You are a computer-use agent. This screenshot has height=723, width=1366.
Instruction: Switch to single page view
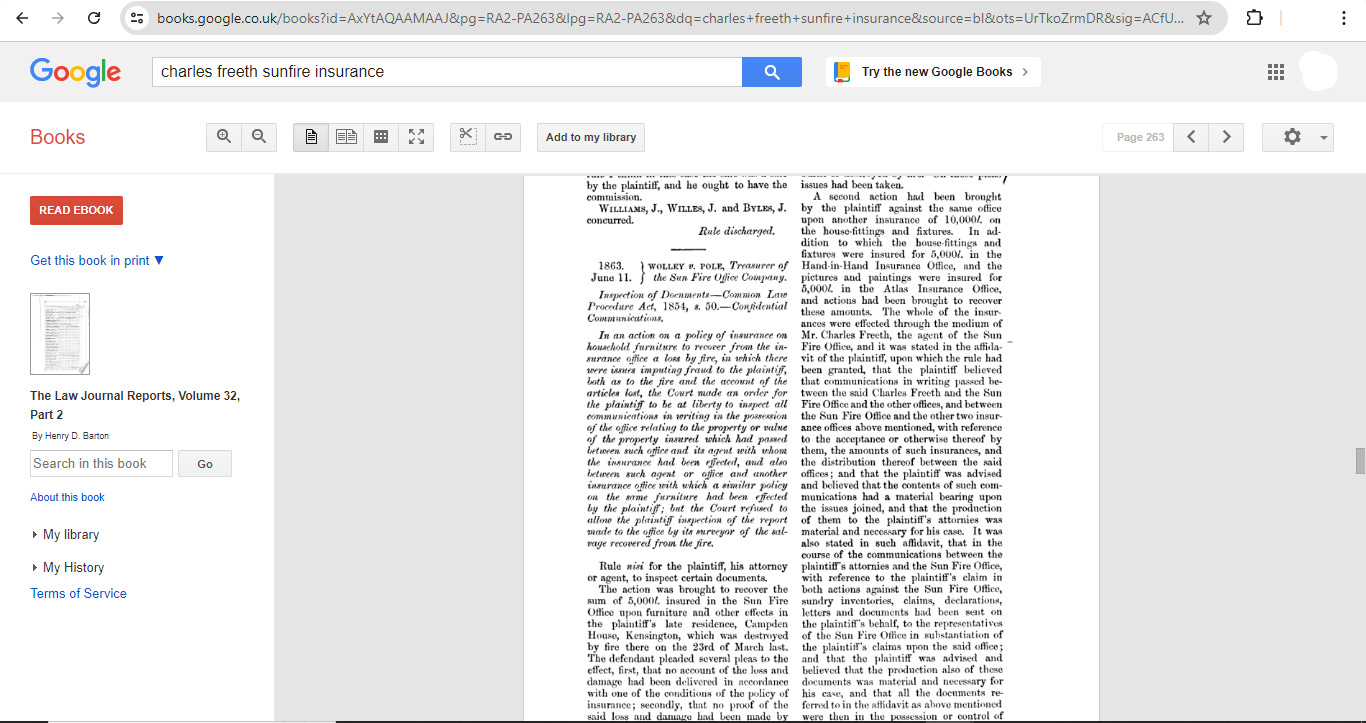pos(311,137)
